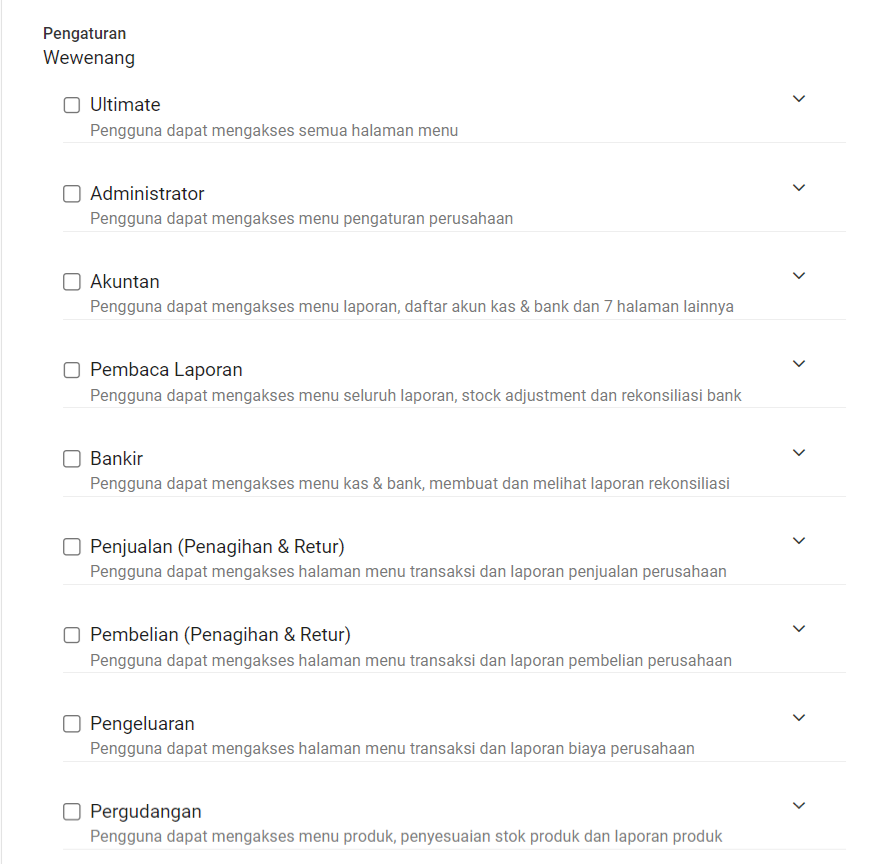The height and width of the screenshot is (864, 890).
Task: Expand the Ultimate role chevron
Action: tap(799, 99)
